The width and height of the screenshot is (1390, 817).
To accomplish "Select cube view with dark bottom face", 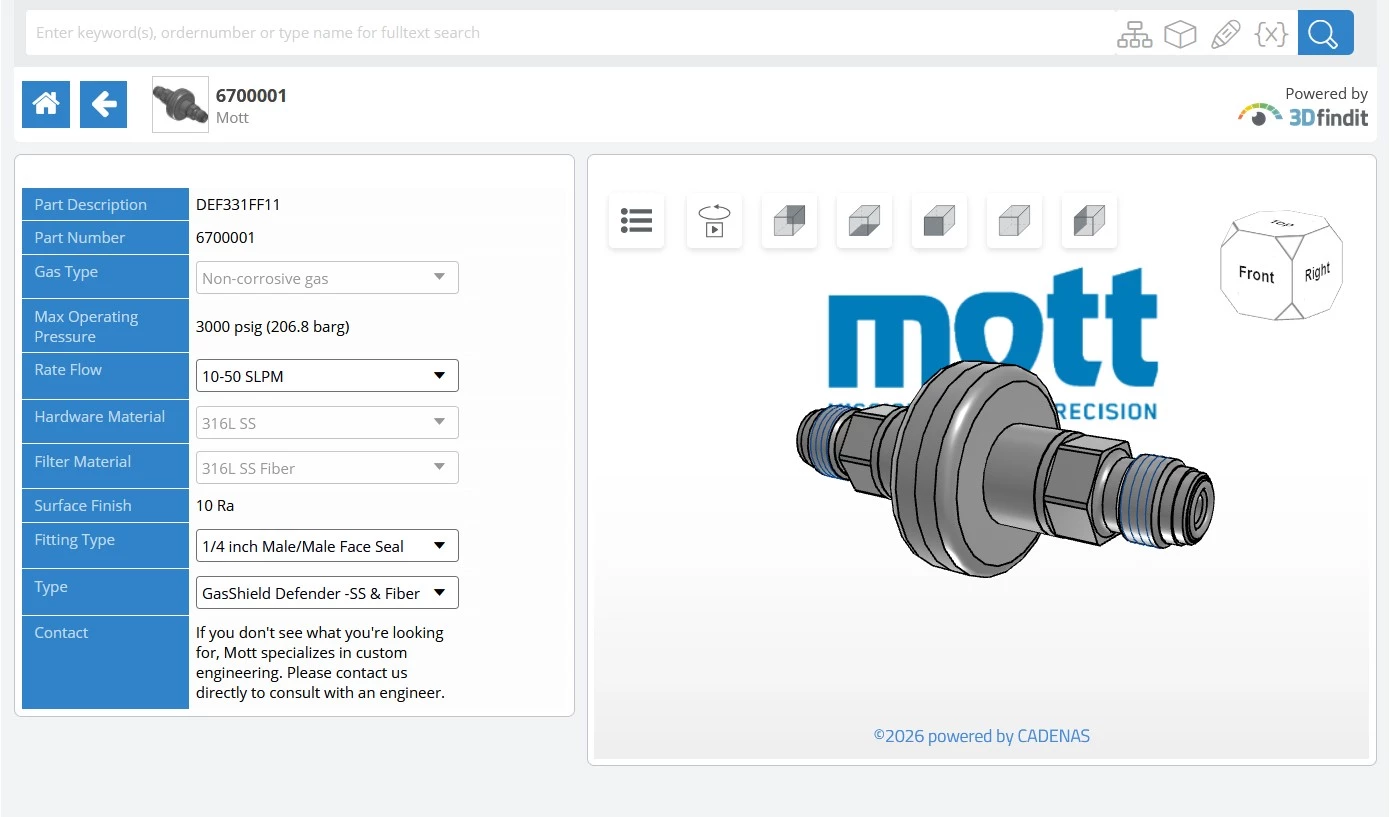I will tap(864, 220).
